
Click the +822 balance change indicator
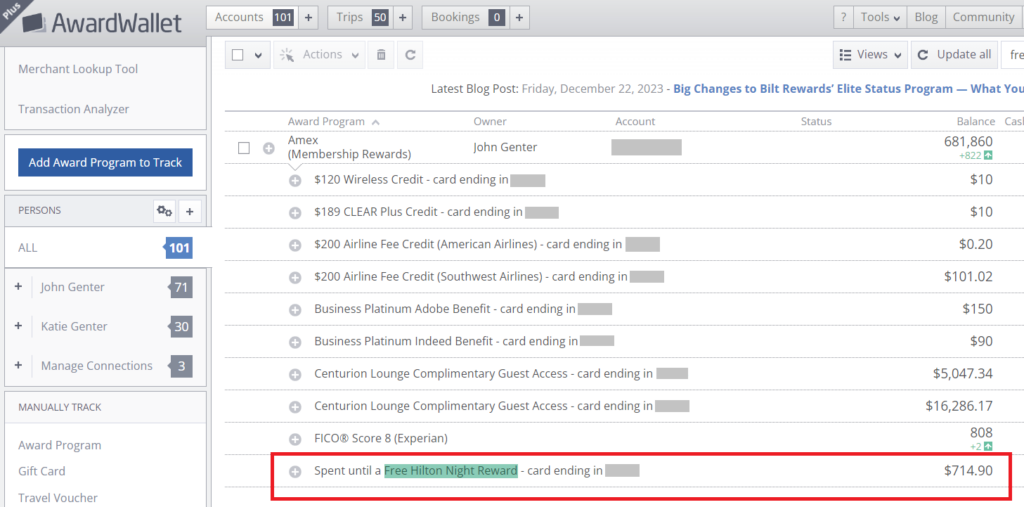click(x=976, y=155)
